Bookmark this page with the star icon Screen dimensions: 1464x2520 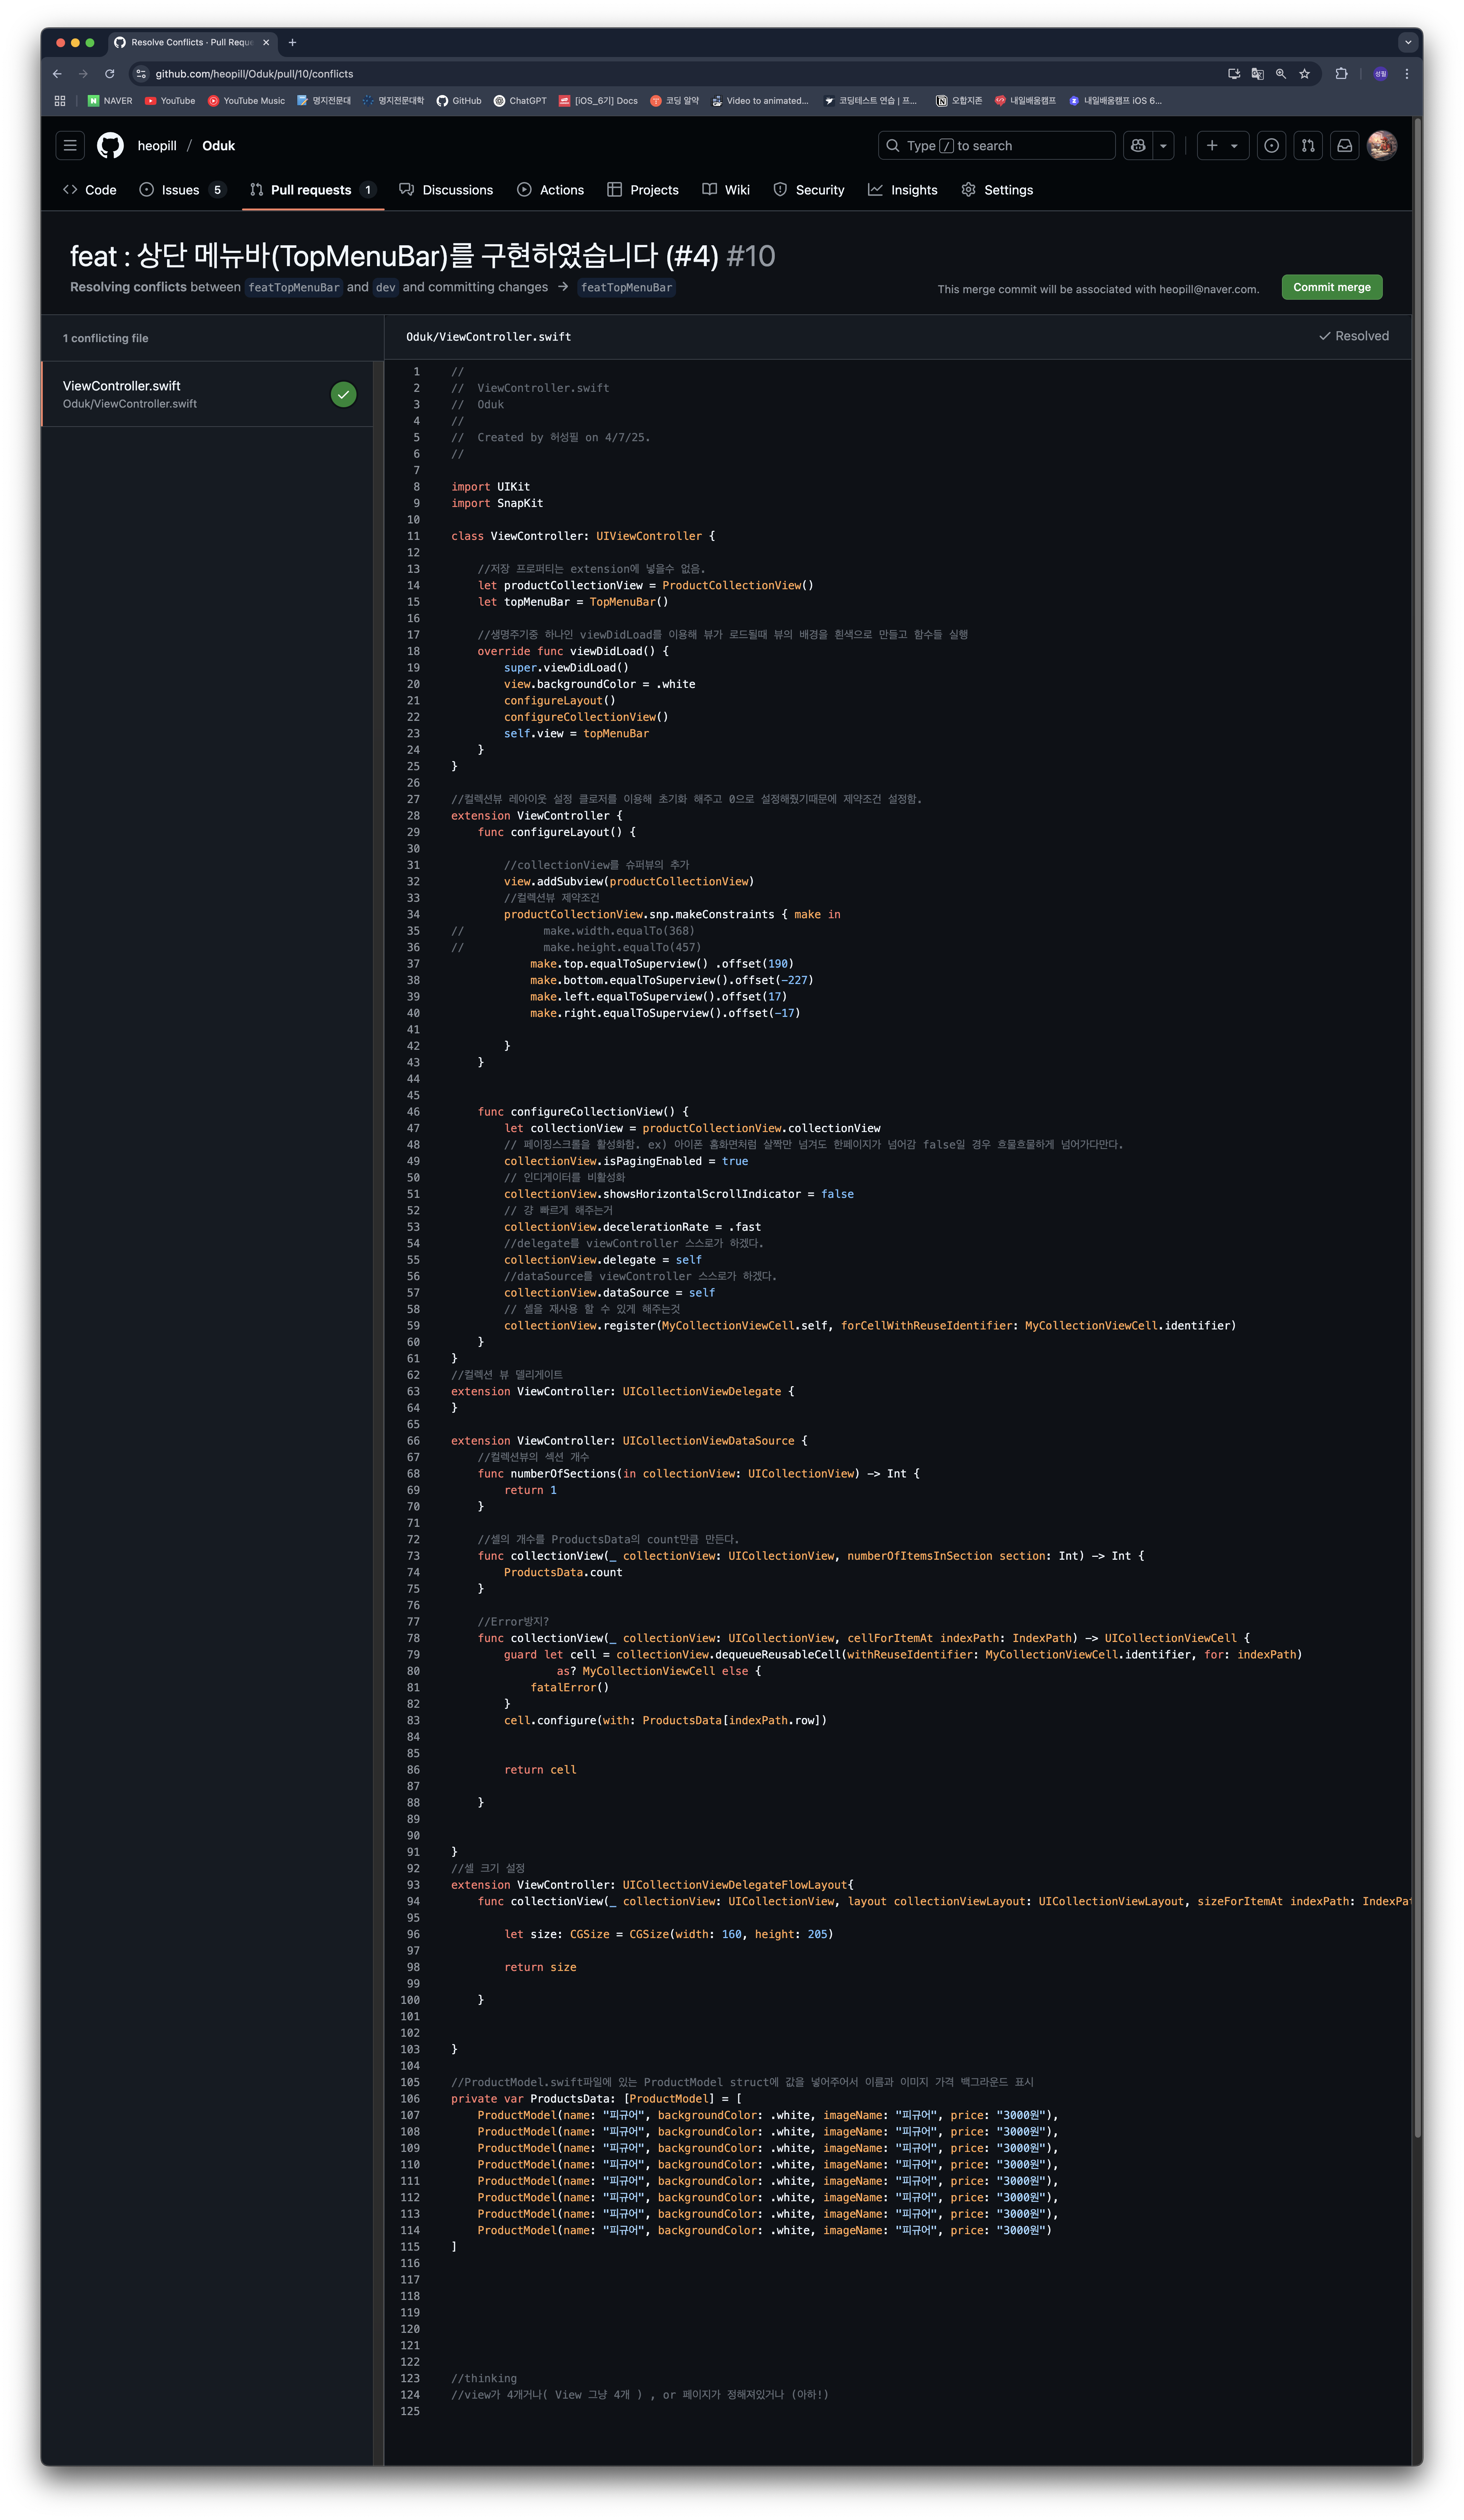pos(1304,74)
